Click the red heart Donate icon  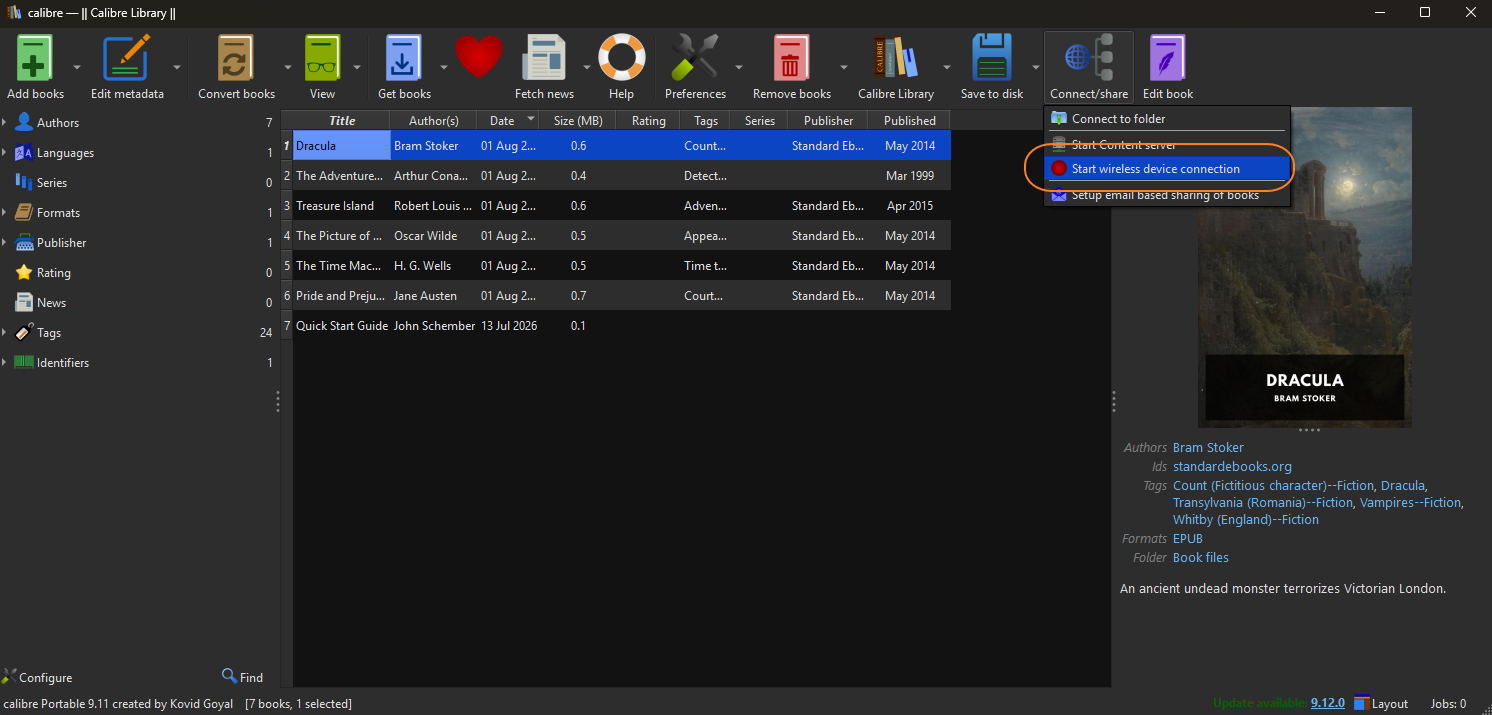[x=479, y=58]
